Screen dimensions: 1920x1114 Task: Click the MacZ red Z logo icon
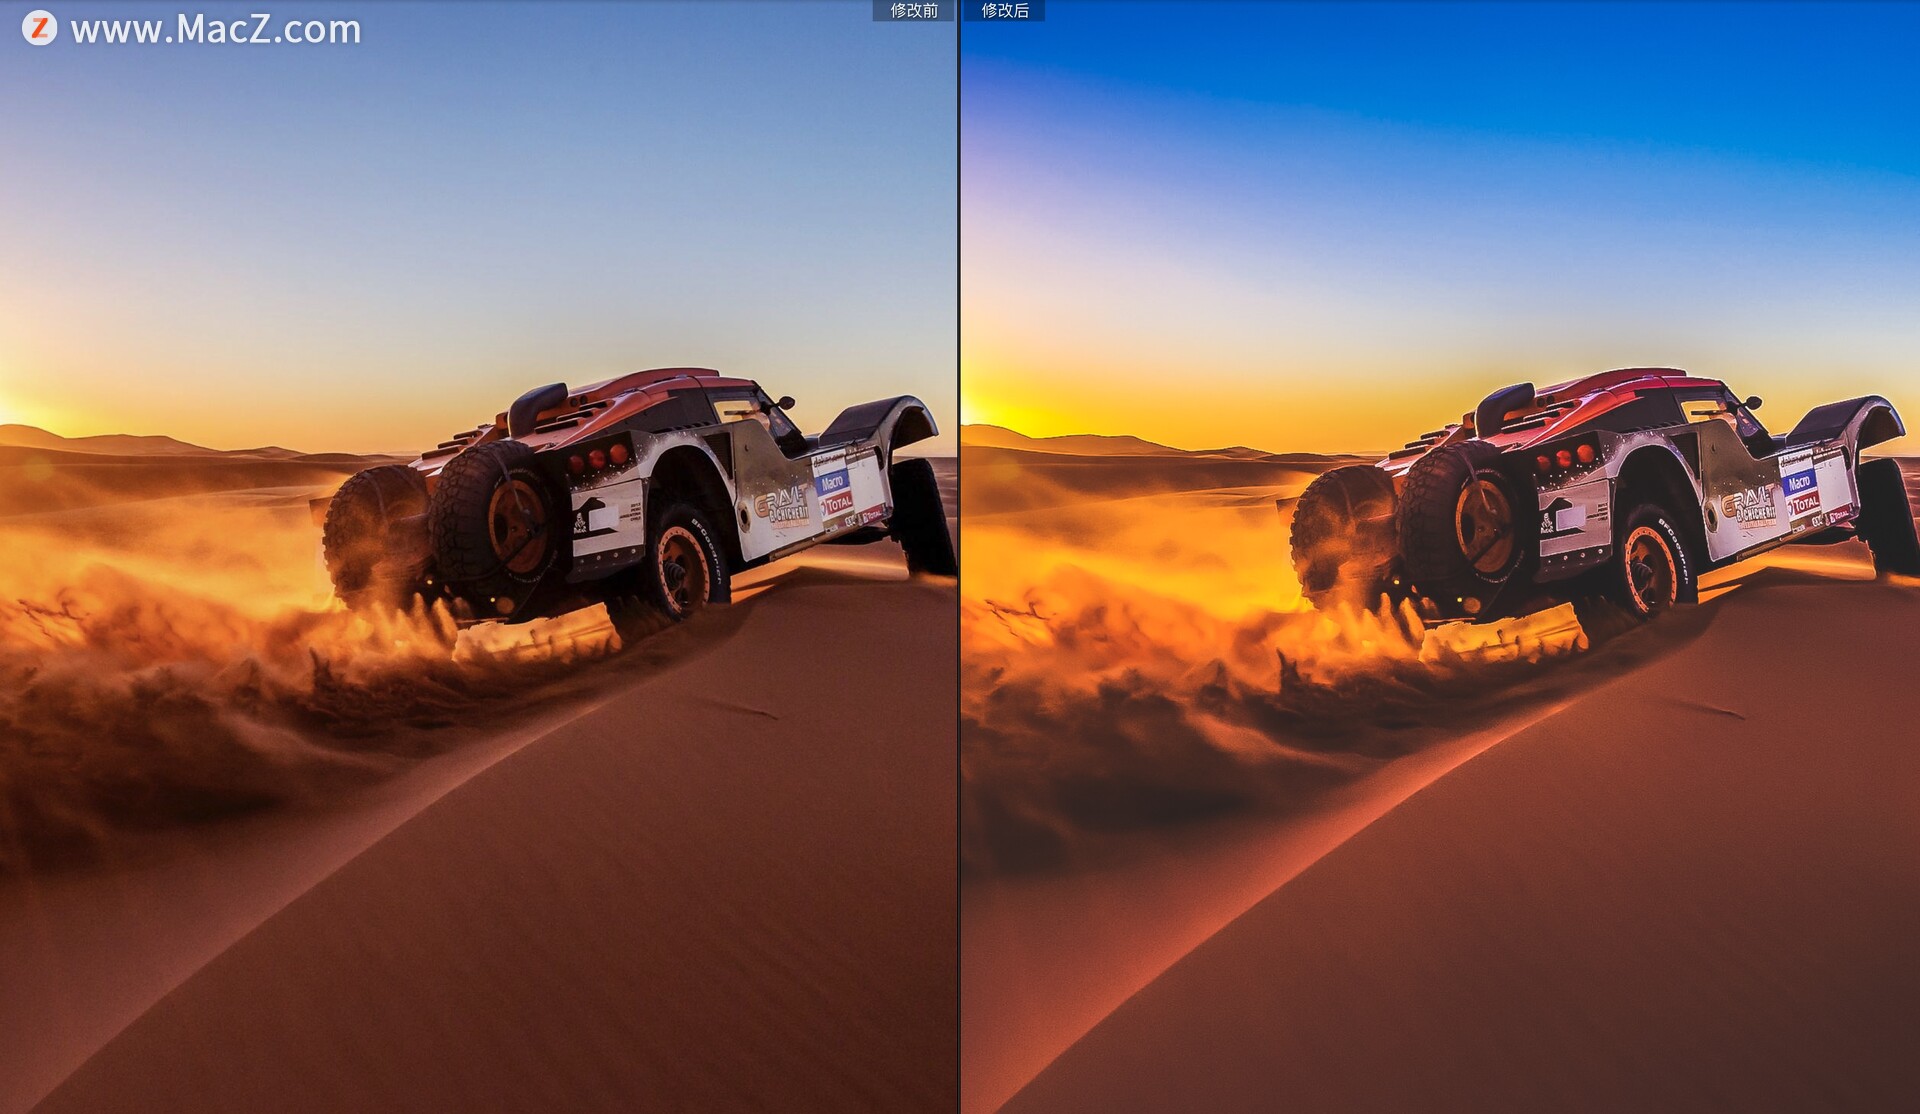[39, 28]
